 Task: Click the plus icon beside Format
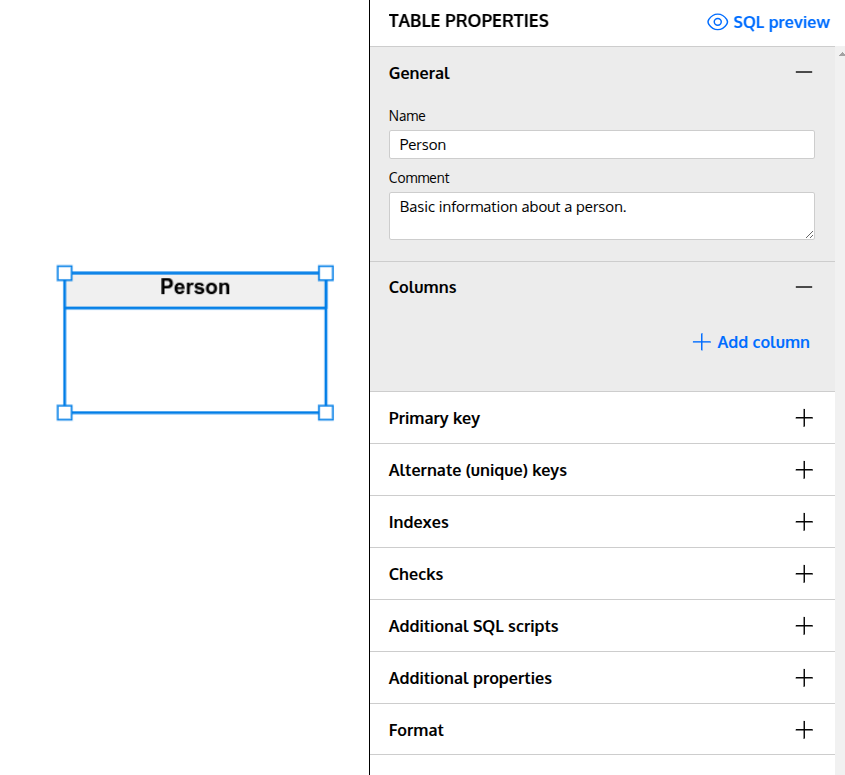coord(804,730)
